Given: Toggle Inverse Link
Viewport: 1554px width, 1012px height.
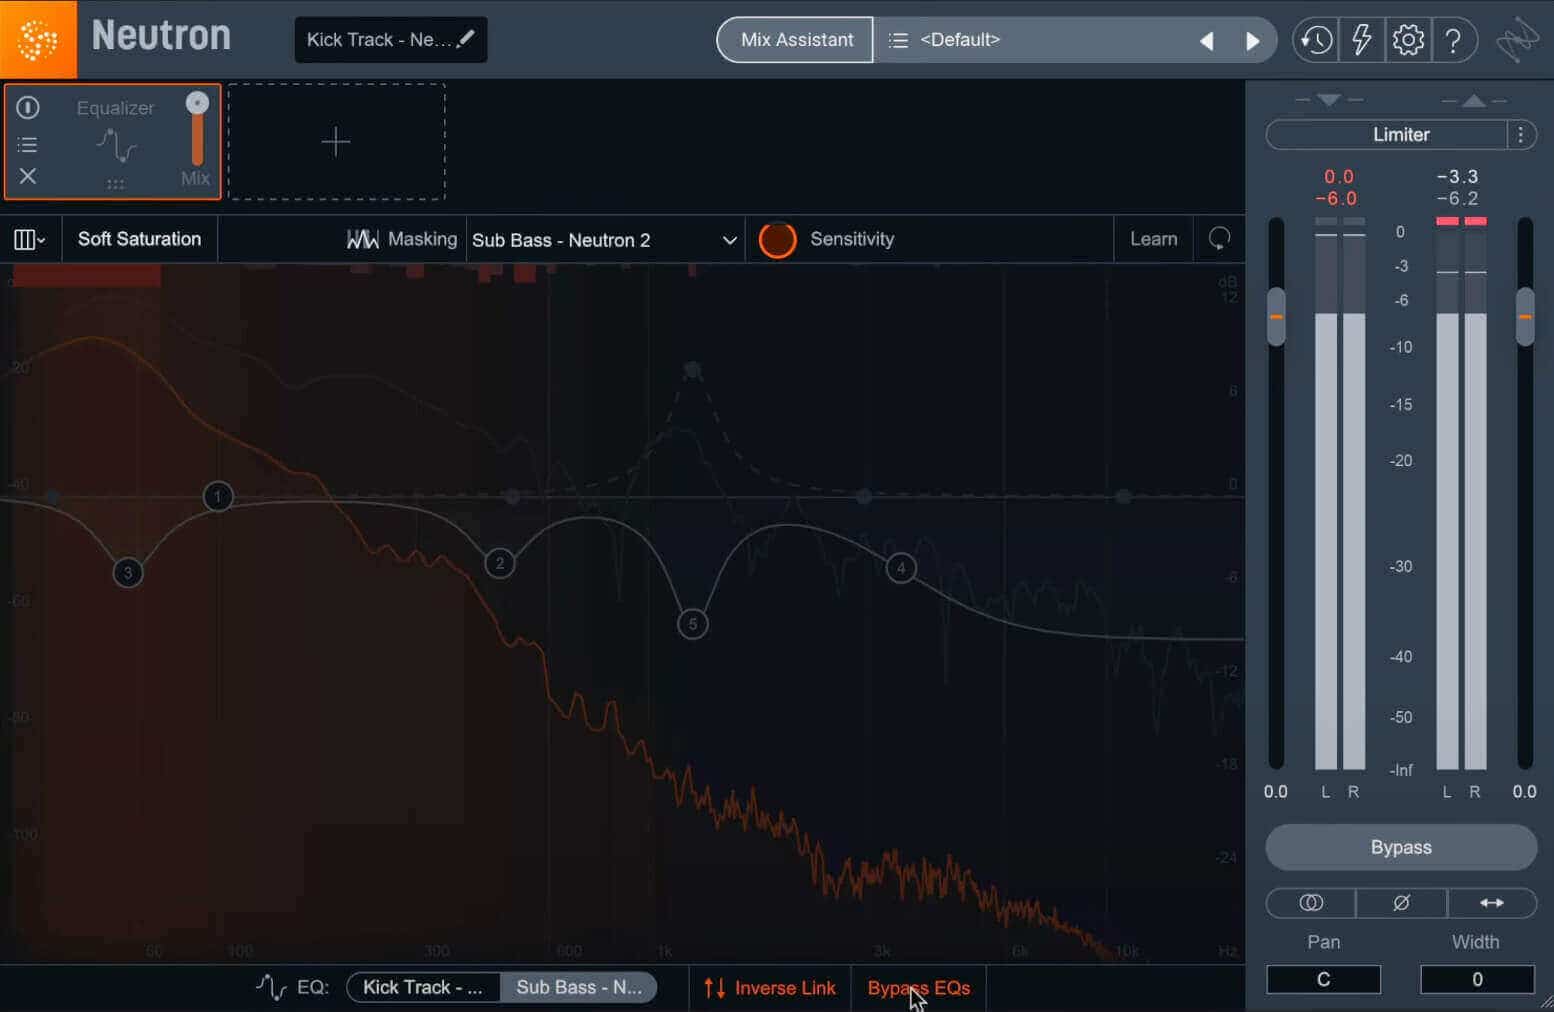Looking at the screenshot, I should (x=769, y=988).
